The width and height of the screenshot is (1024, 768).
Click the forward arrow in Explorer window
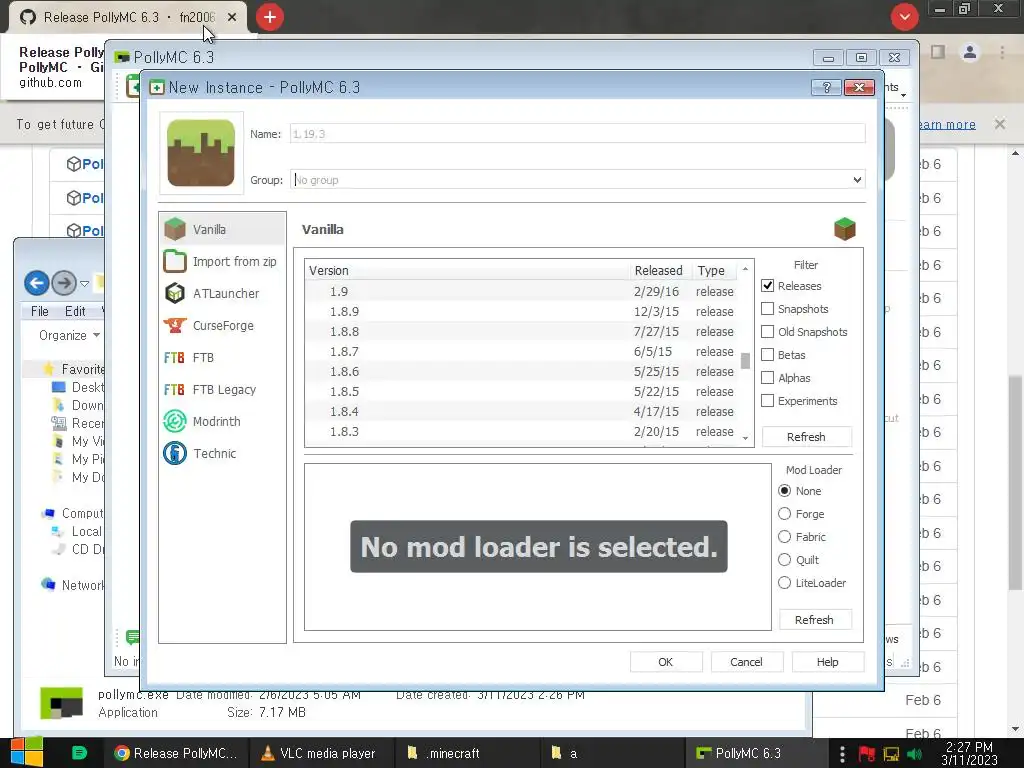click(x=64, y=283)
